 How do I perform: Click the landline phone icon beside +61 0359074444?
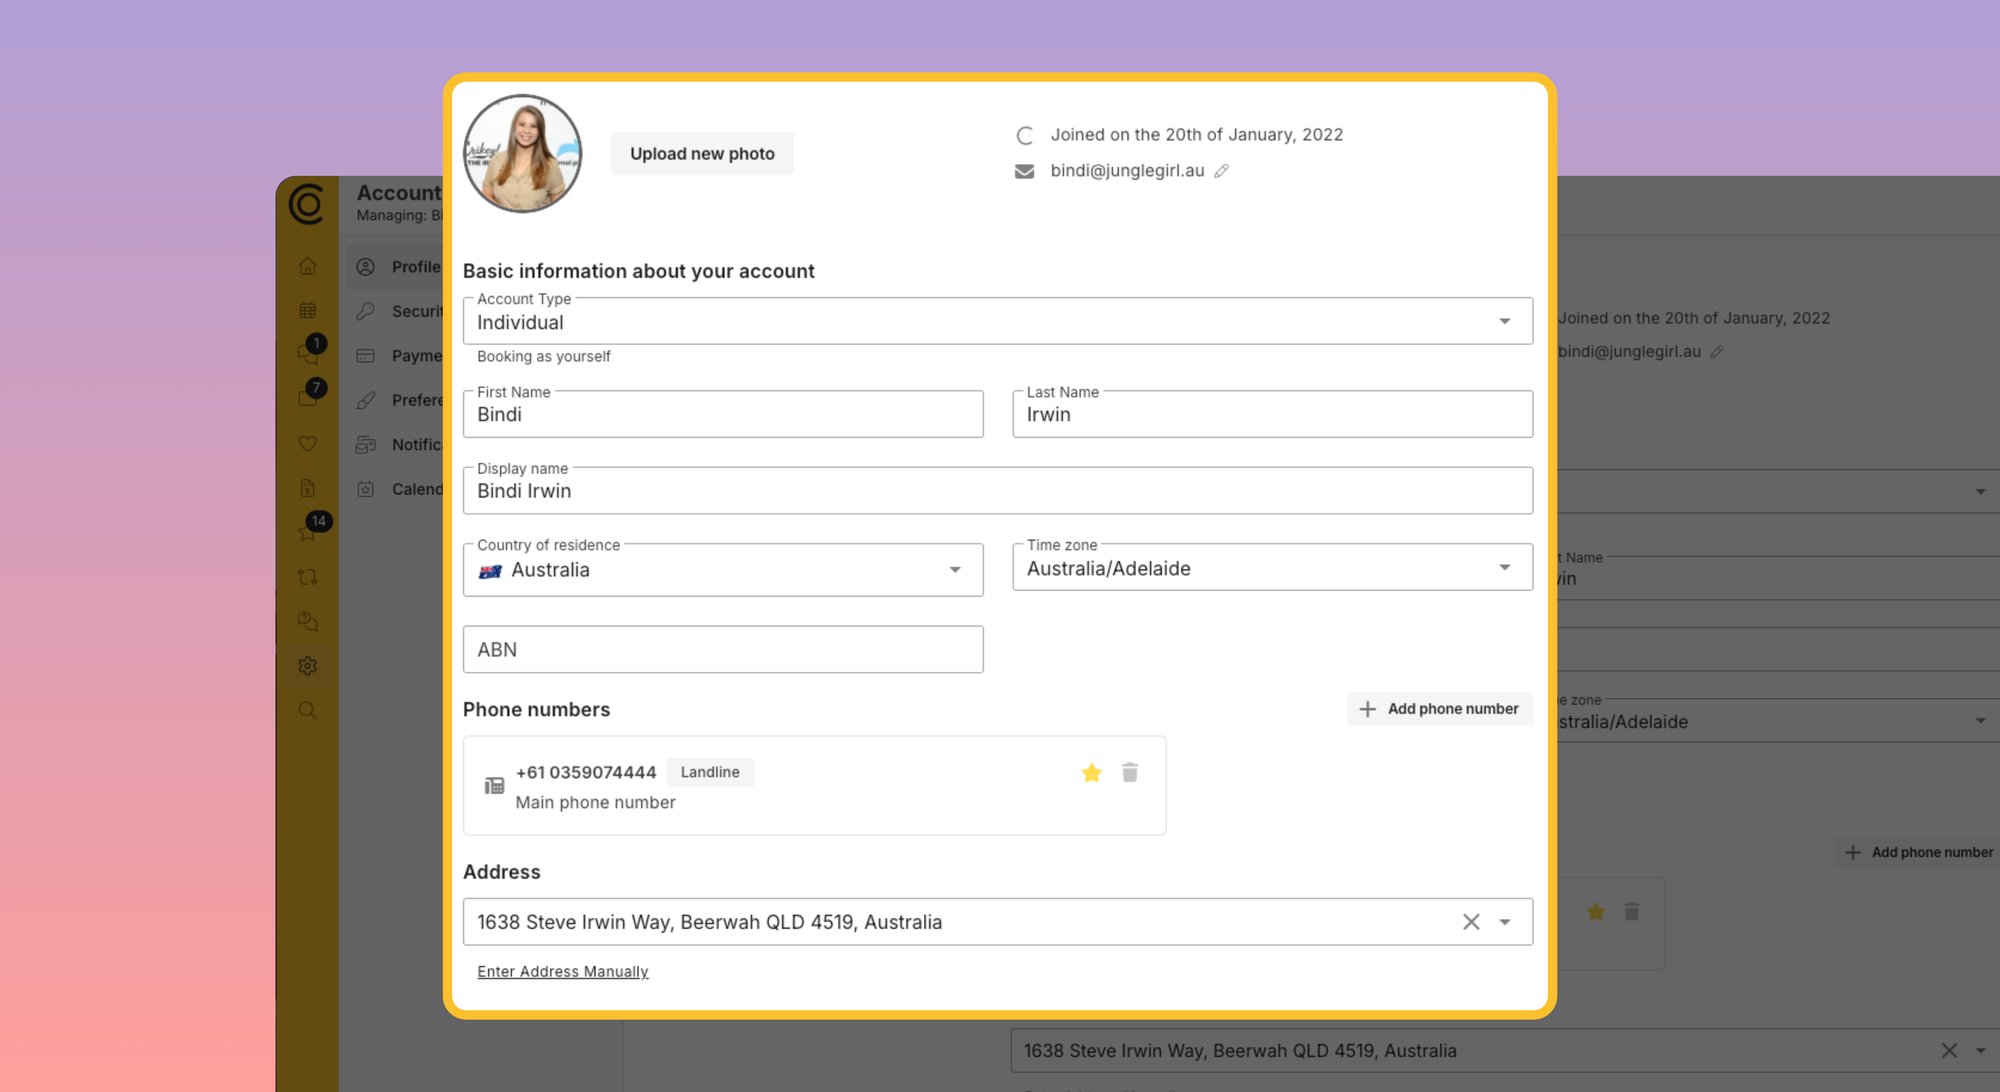(x=494, y=786)
